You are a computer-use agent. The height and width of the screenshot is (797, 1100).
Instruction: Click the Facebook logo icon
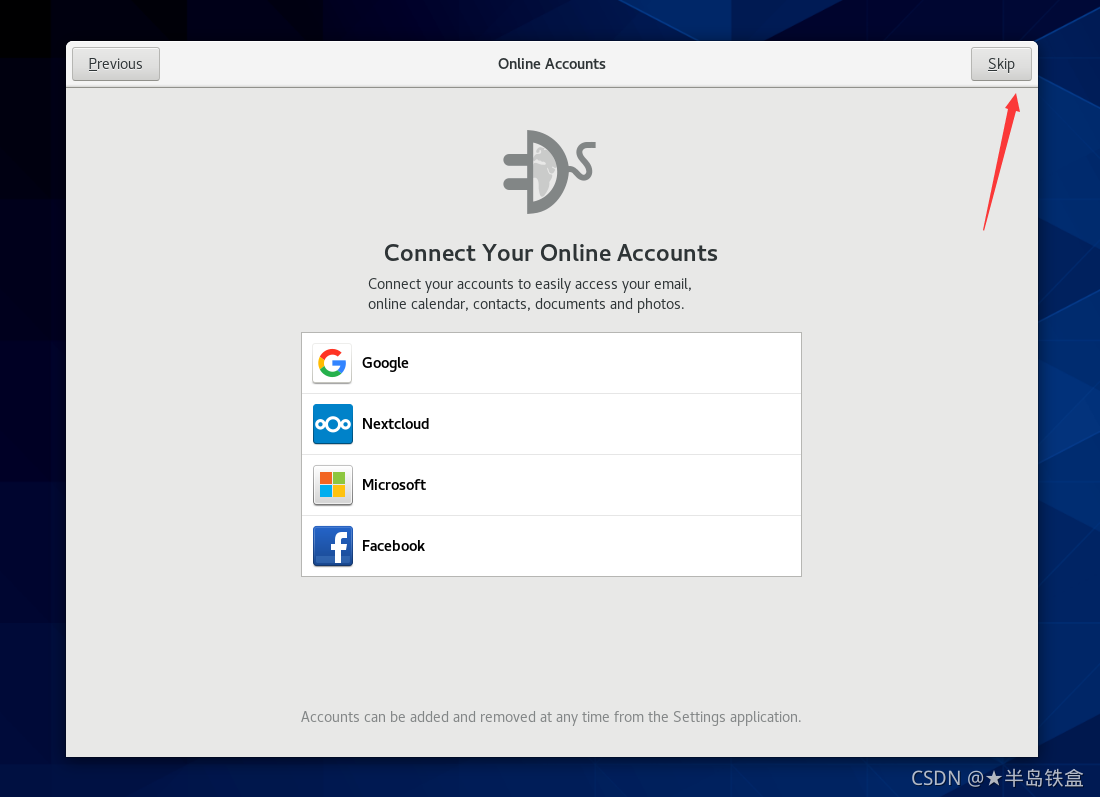333,546
